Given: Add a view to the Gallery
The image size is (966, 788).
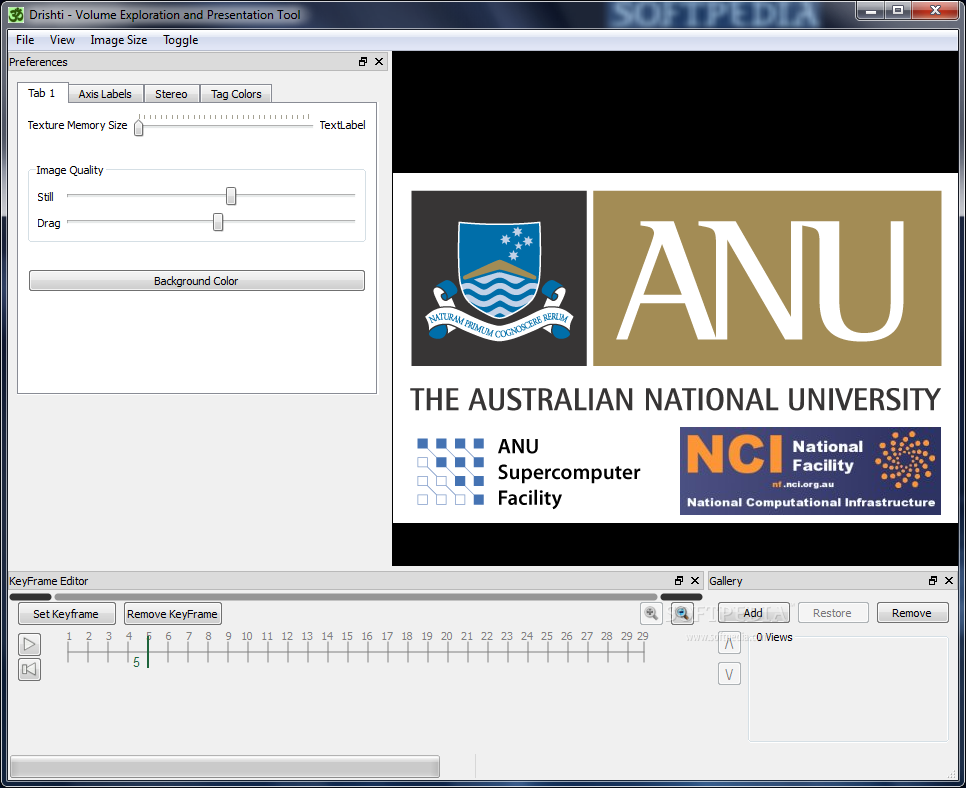Looking at the screenshot, I should pos(753,613).
